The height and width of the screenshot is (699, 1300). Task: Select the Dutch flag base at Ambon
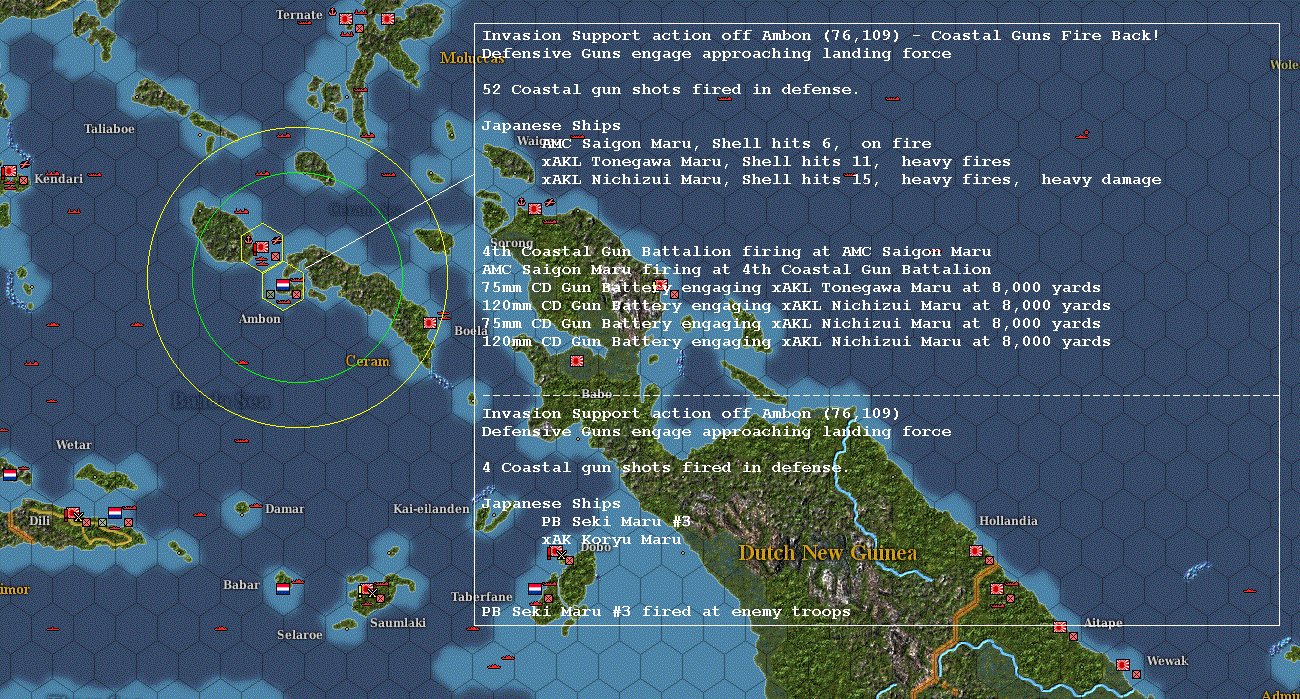tap(282, 285)
